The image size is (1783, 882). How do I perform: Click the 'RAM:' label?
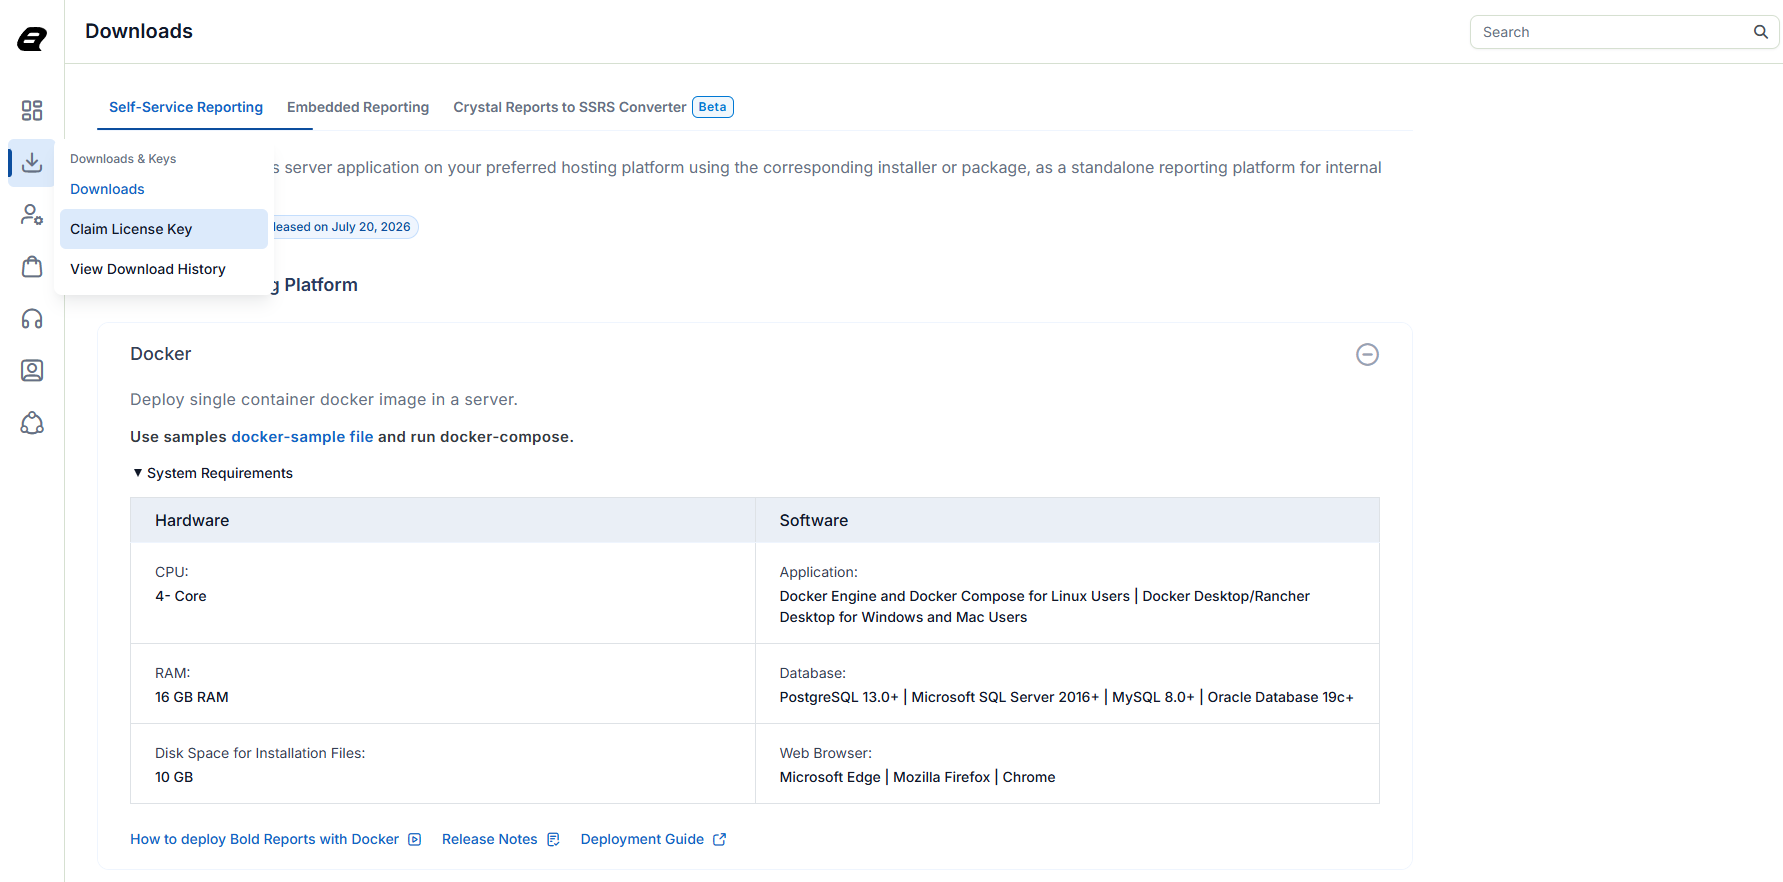[x=173, y=673]
